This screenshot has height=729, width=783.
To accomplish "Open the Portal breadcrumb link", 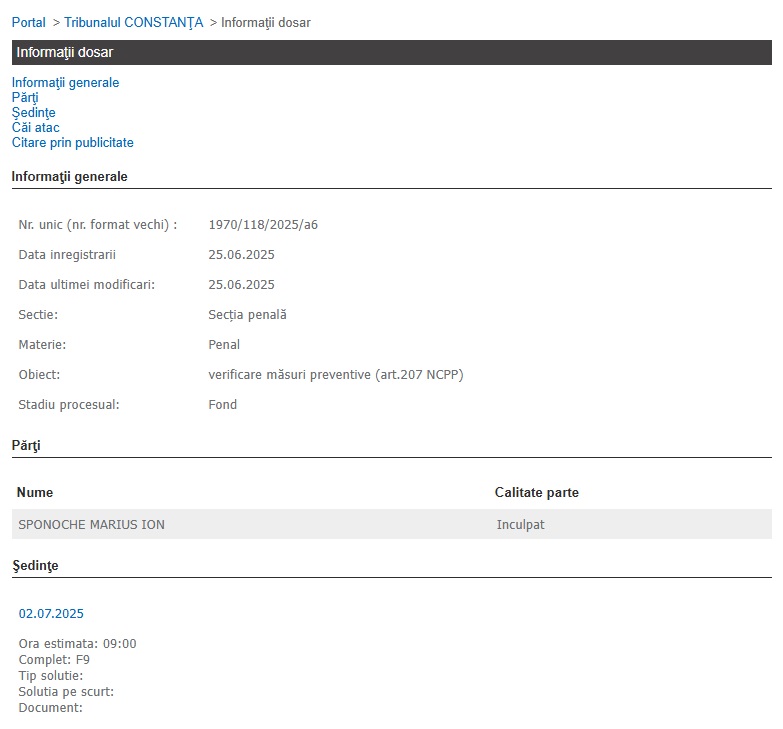I will (x=28, y=22).
